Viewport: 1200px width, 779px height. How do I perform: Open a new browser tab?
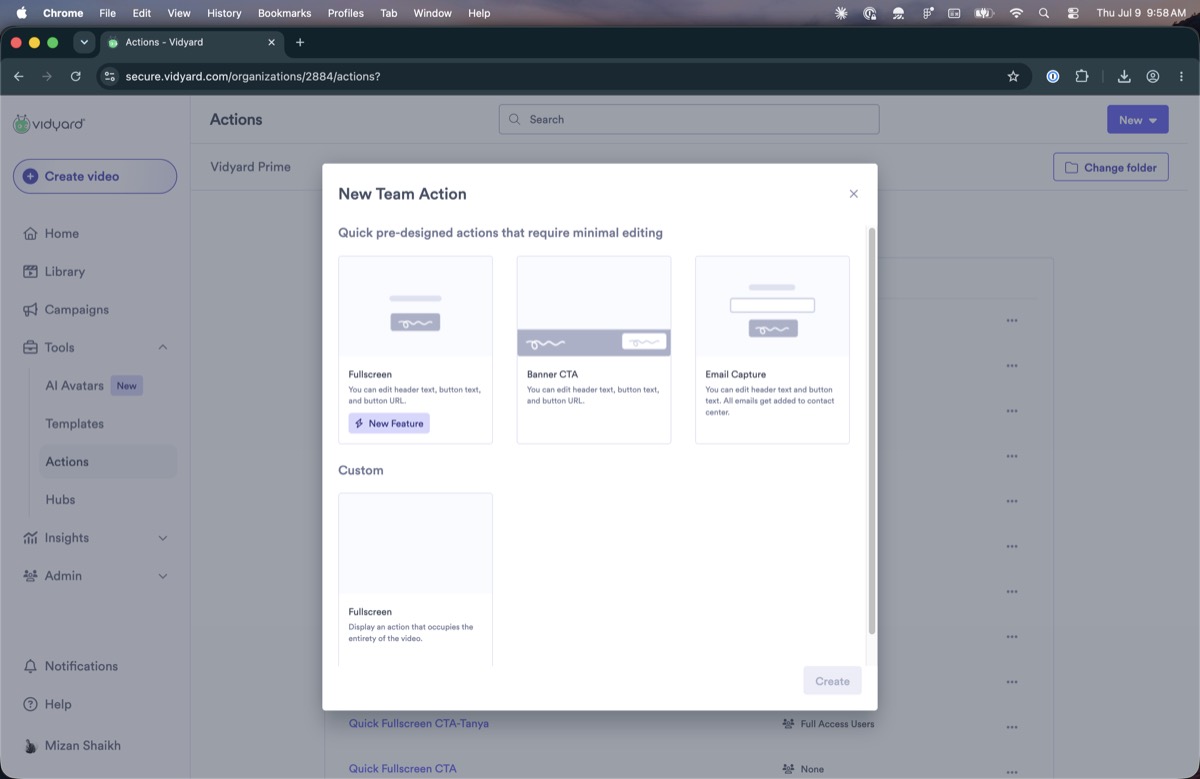coord(300,42)
